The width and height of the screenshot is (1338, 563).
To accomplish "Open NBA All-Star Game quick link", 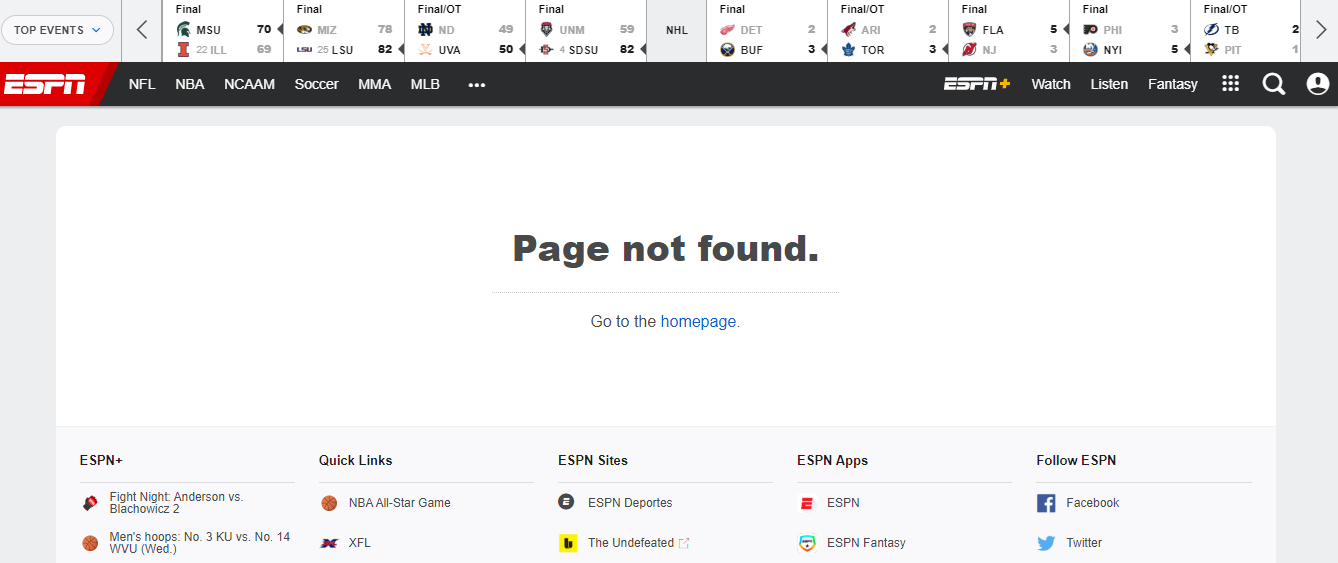I will pos(399,503).
